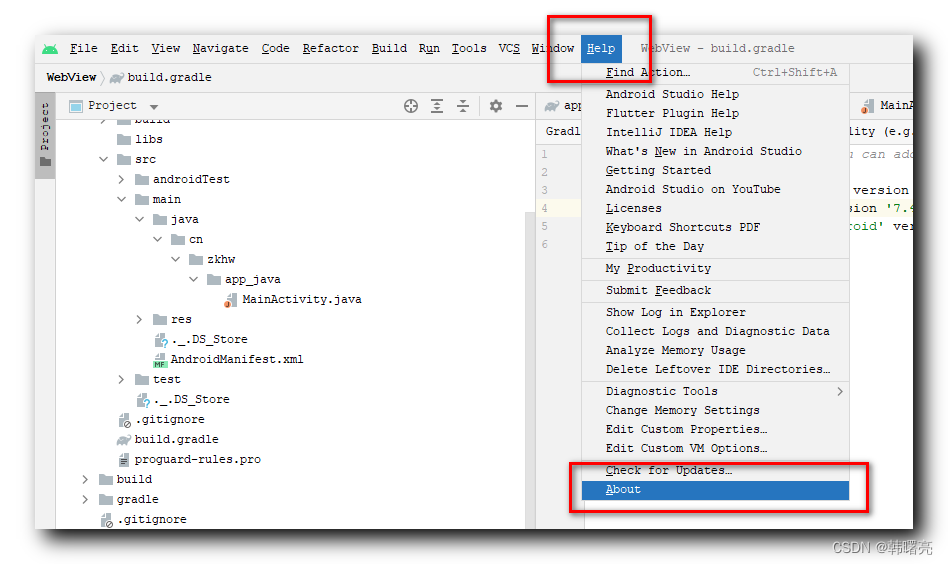Select Flutter Plugin Help
Image resolution: width=948 pixels, height=564 pixels.
pyautogui.click(x=715, y=114)
